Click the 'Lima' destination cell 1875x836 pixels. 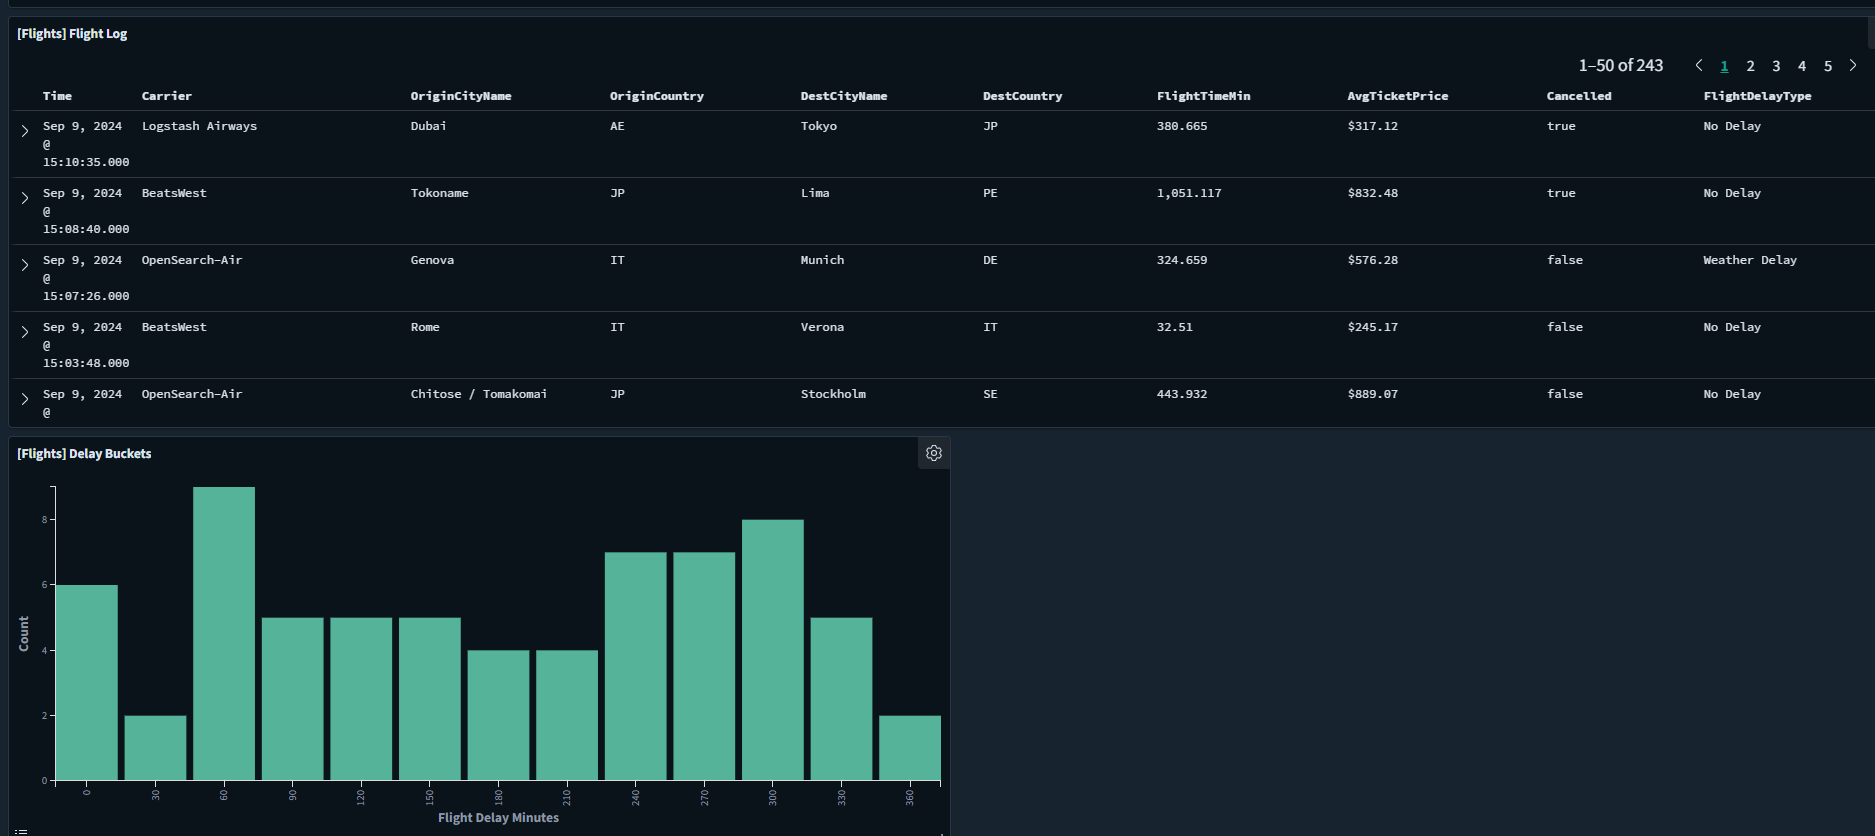[x=815, y=193]
